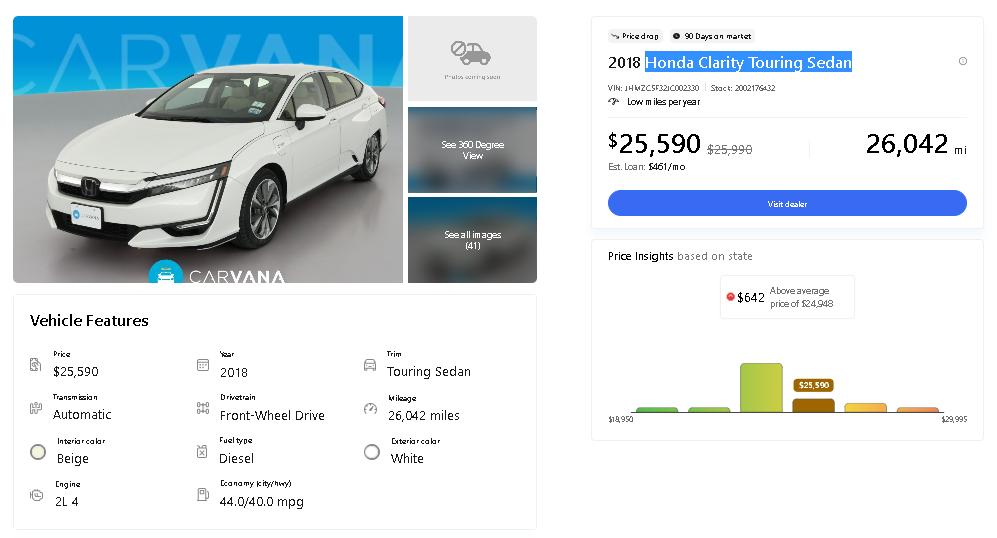Click the transmission icon beside Automatic
Image resolution: width=997 pixels, height=538 pixels.
(36, 408)
